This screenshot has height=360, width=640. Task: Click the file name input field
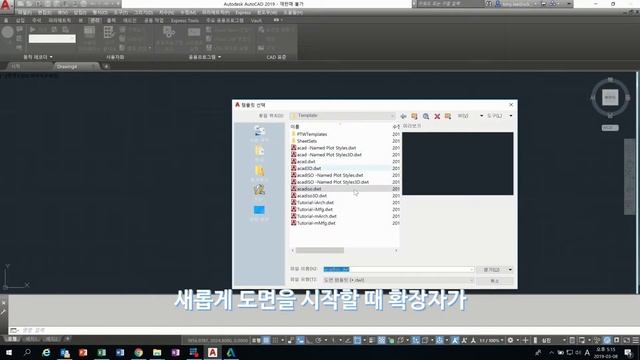[x=398, y=269]
